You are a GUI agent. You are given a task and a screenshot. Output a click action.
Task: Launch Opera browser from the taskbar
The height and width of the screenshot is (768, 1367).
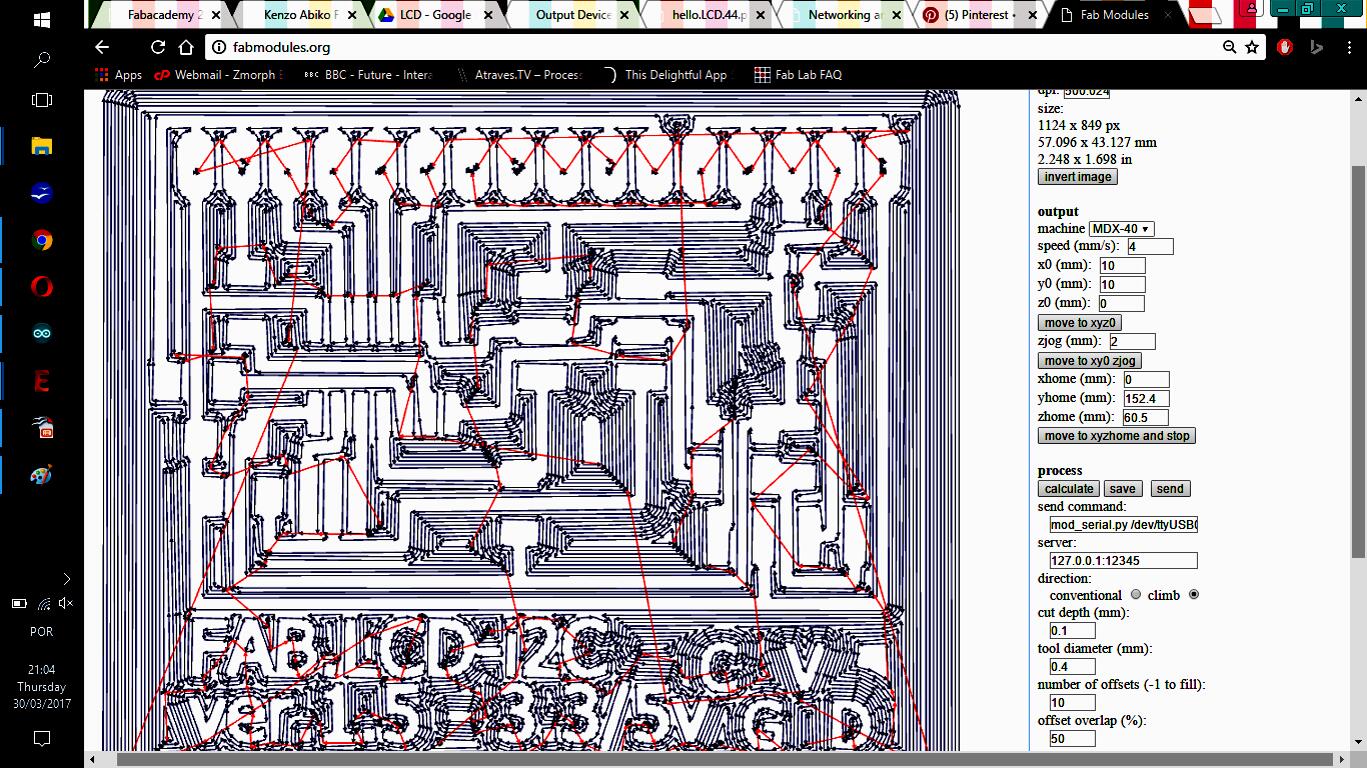tap(42, 287)
